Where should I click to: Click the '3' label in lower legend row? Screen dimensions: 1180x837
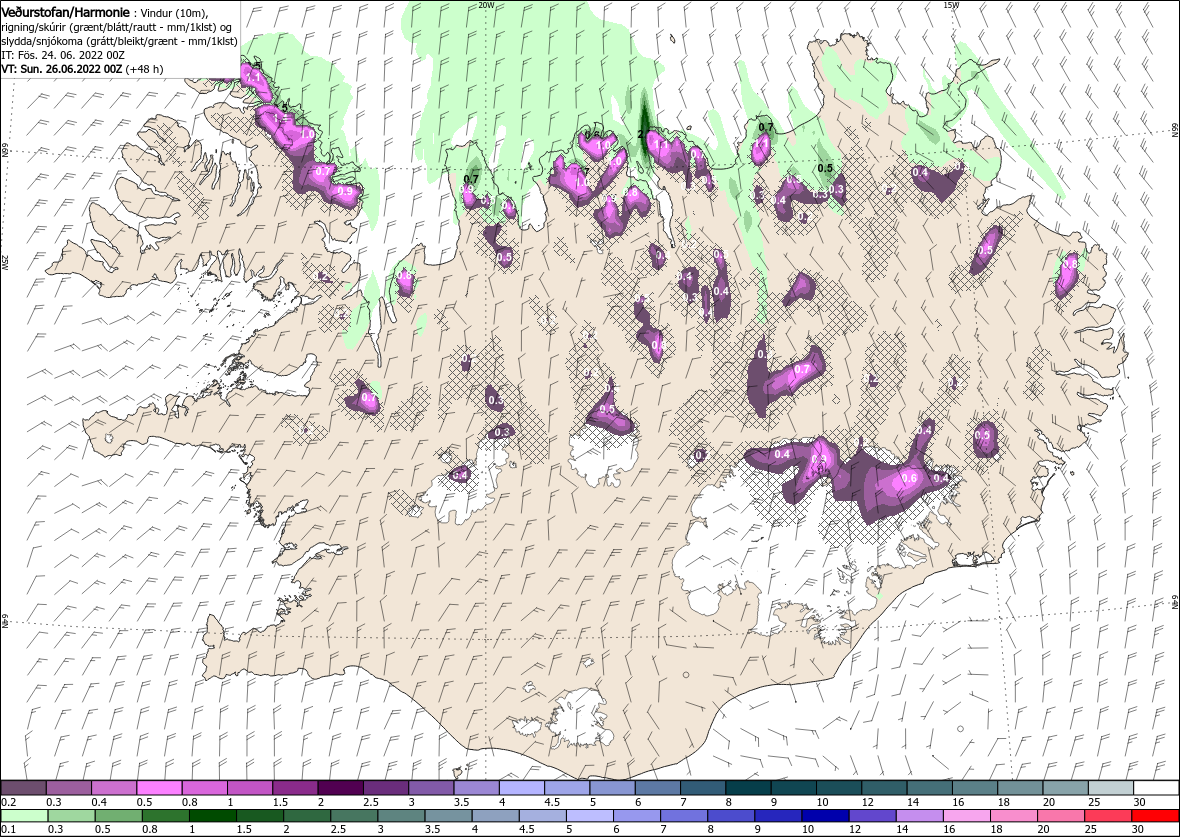pyautogui.click(x=380, y=829)
